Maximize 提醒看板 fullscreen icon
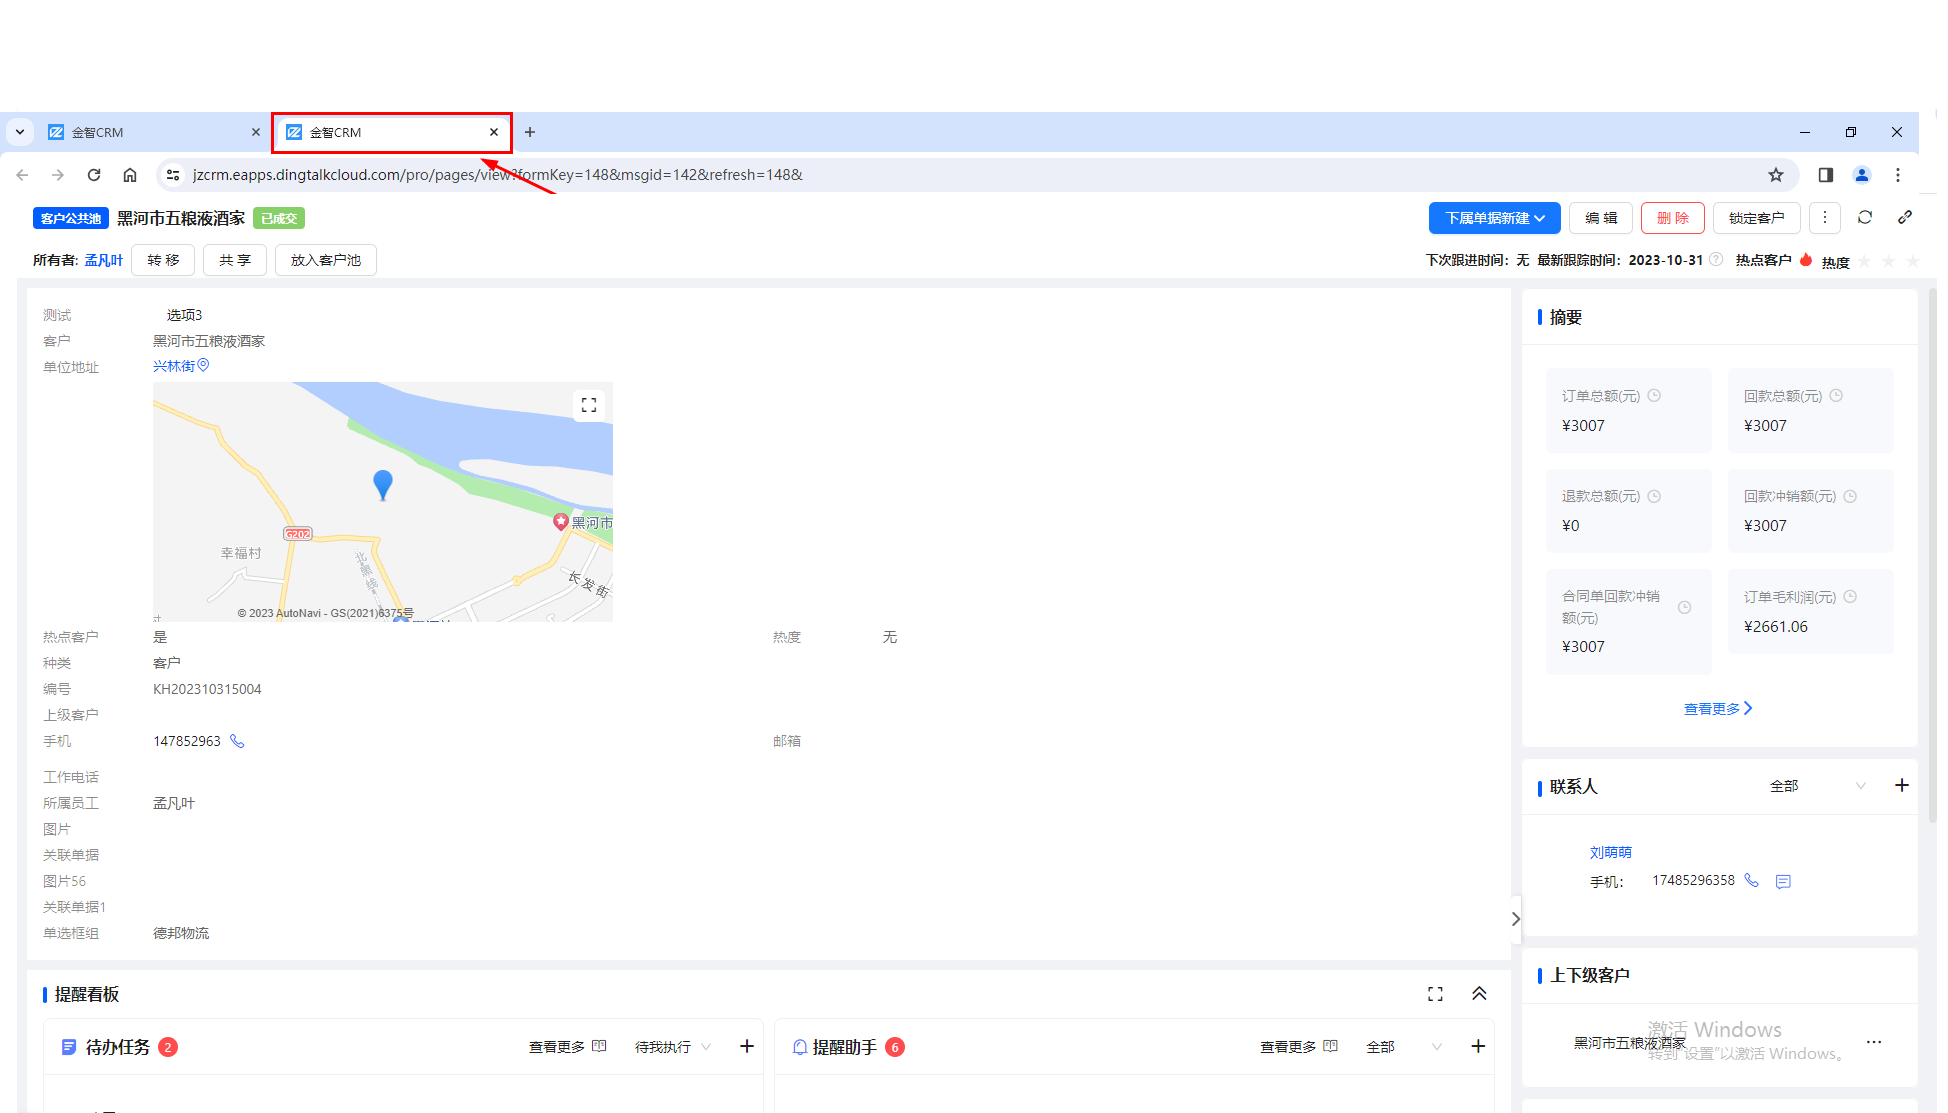The image size is (1948, 1113). (x=1435, y=994)
